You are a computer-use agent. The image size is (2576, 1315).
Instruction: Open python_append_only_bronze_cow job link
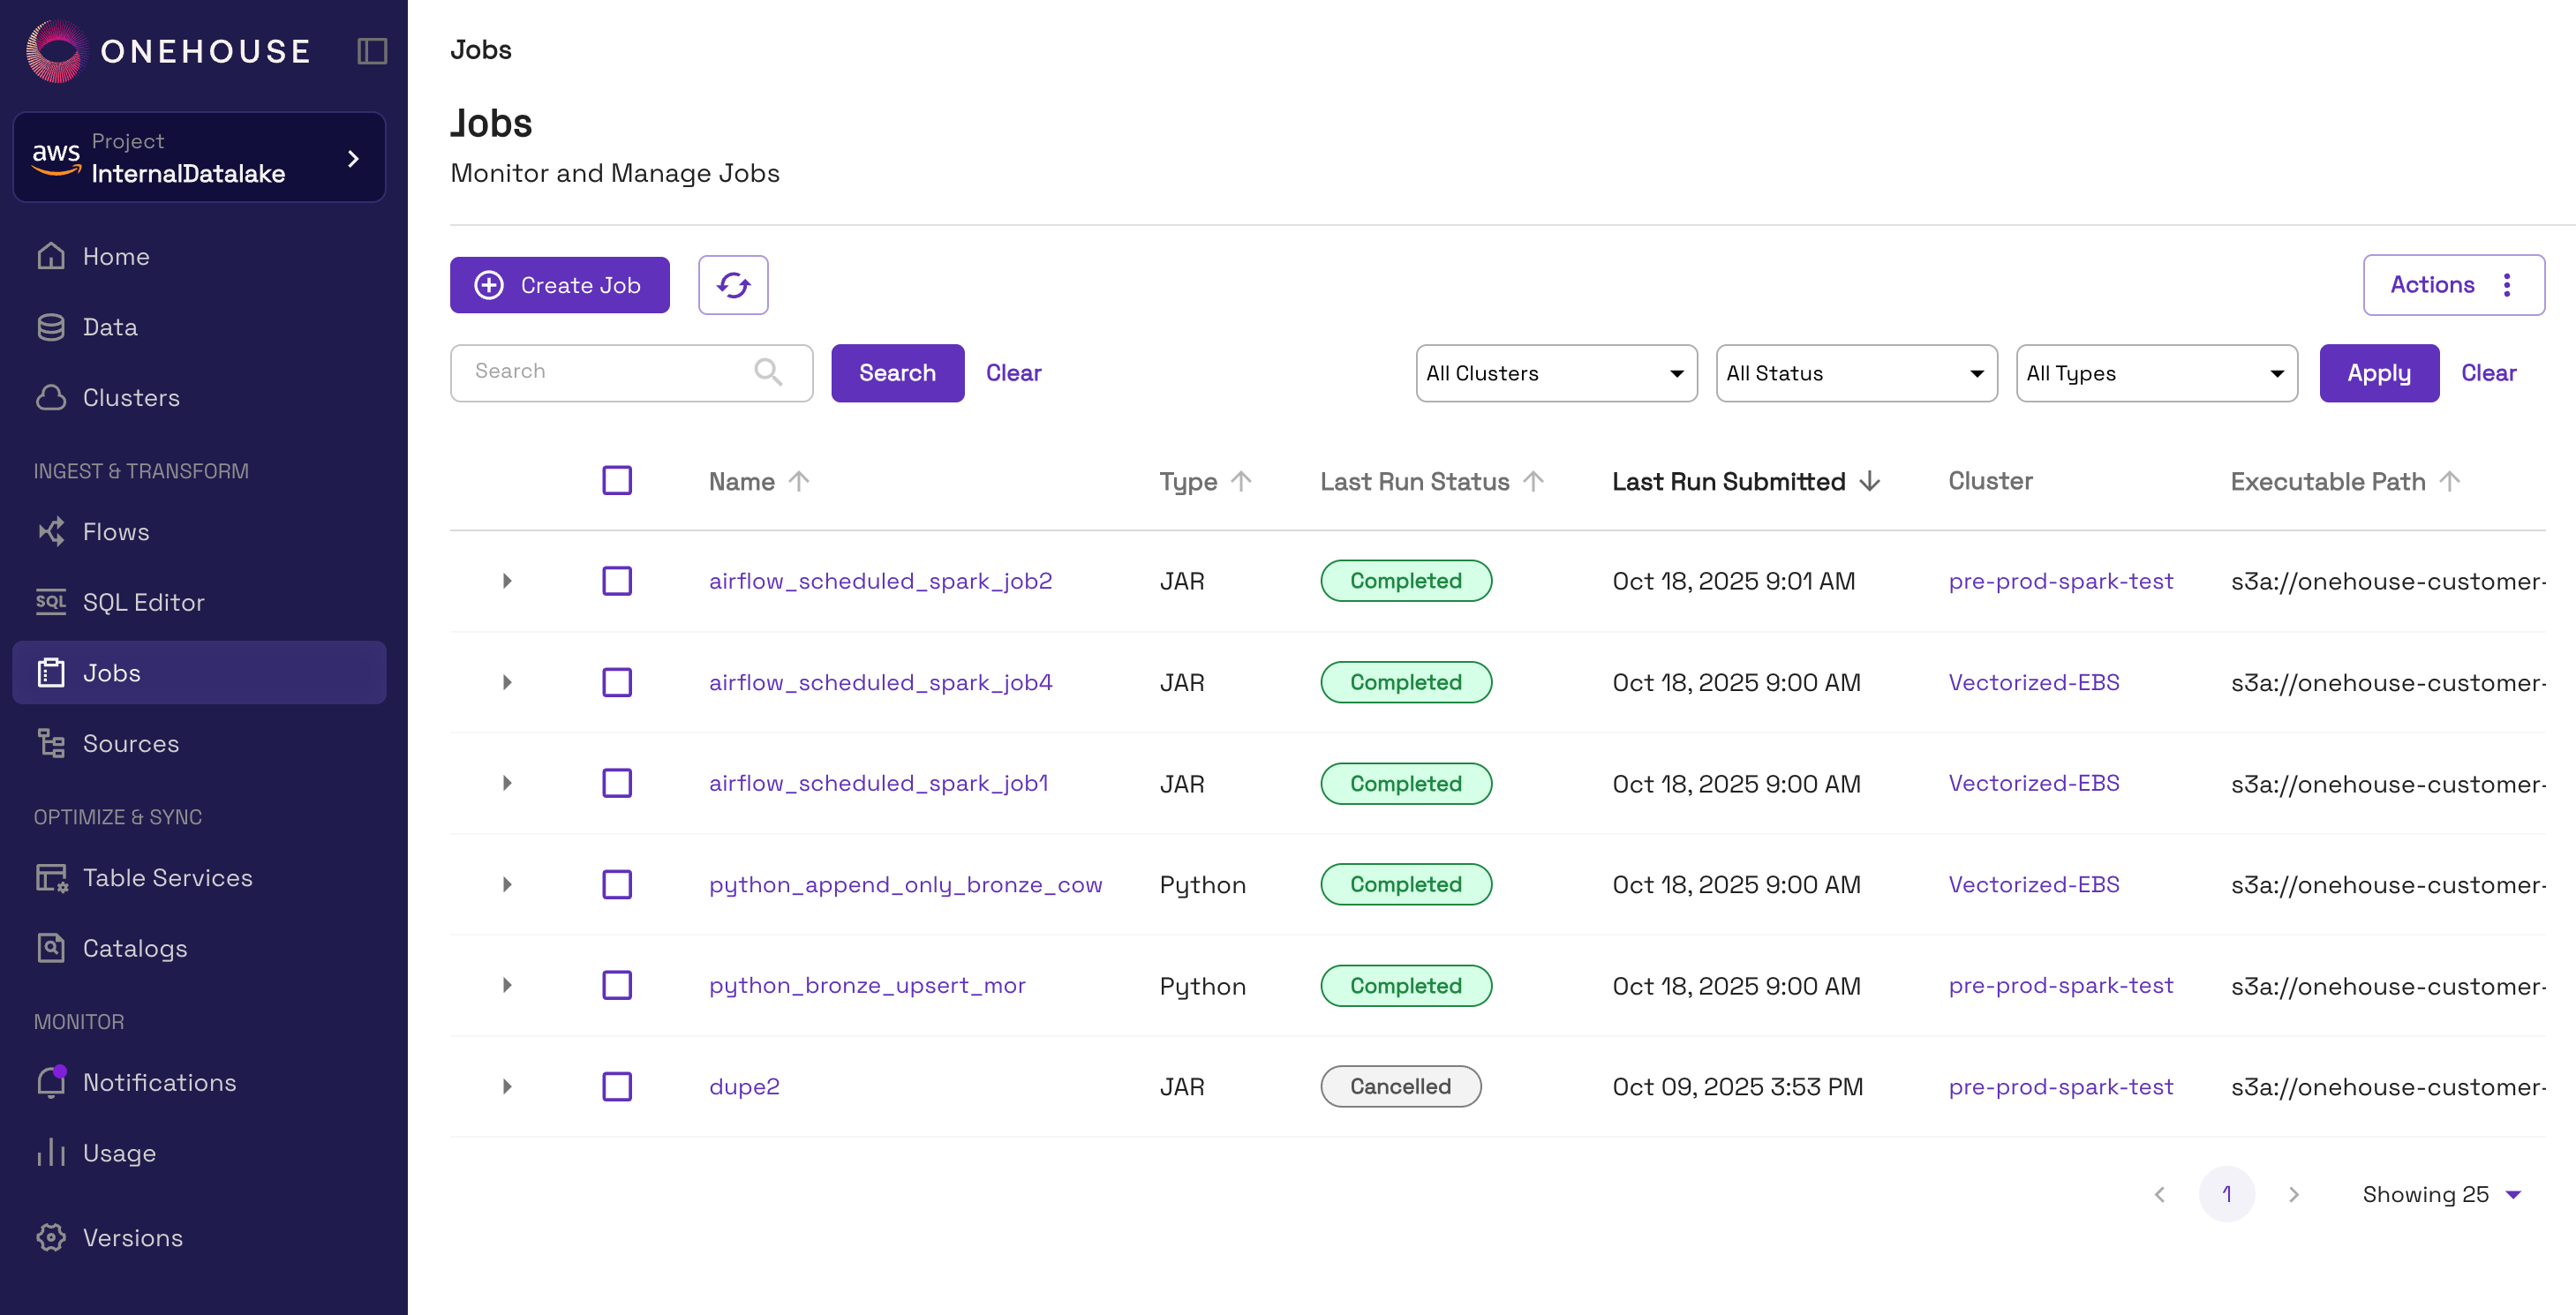coord(905,884)
